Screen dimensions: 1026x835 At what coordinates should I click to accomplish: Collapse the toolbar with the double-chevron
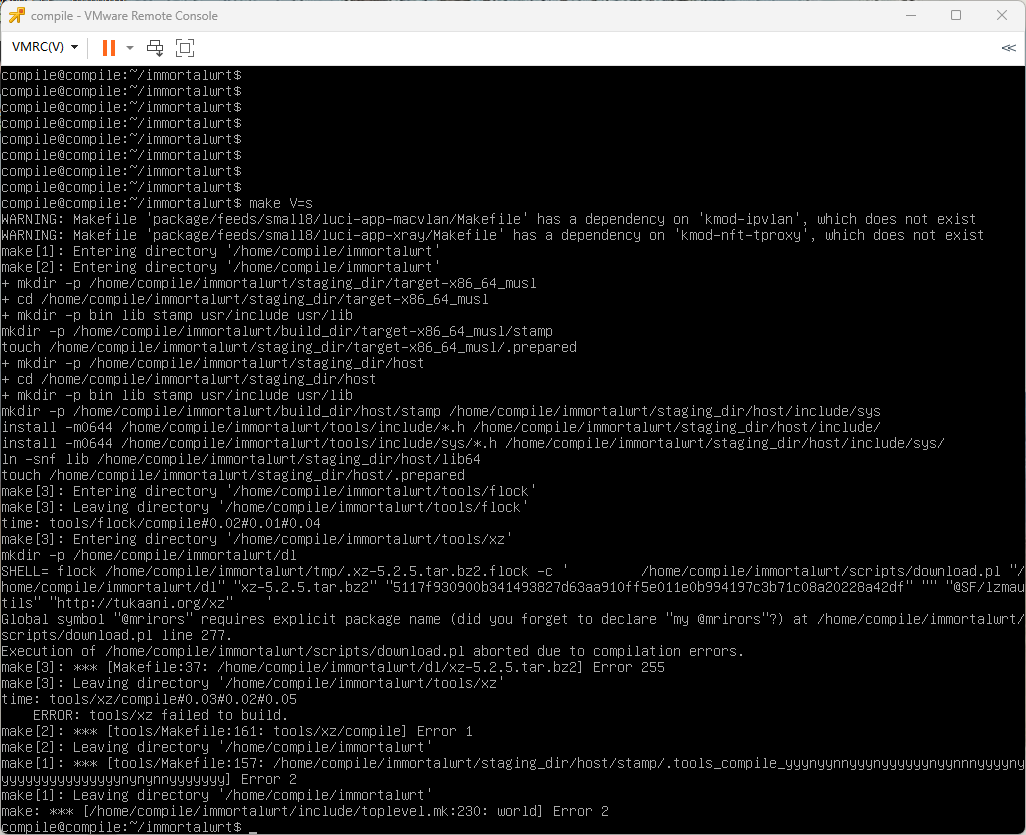click(1009, 47)
